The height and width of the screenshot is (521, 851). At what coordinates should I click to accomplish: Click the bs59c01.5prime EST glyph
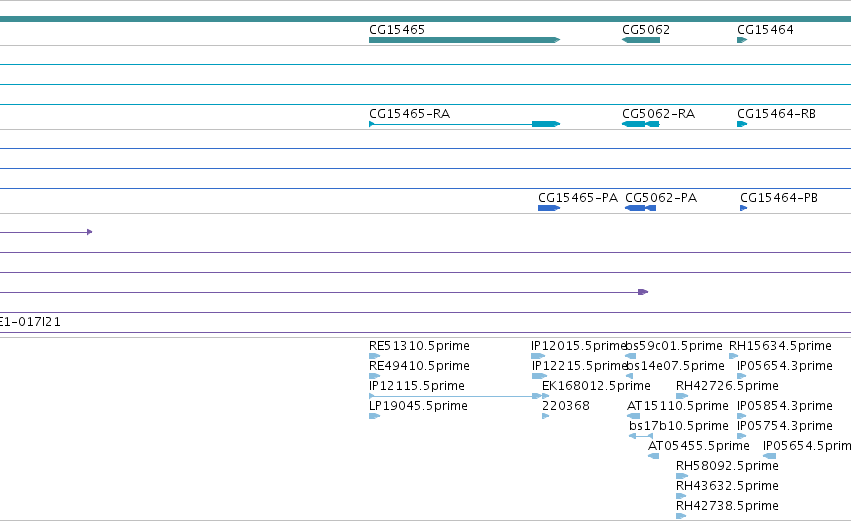[x=631, y=357]
